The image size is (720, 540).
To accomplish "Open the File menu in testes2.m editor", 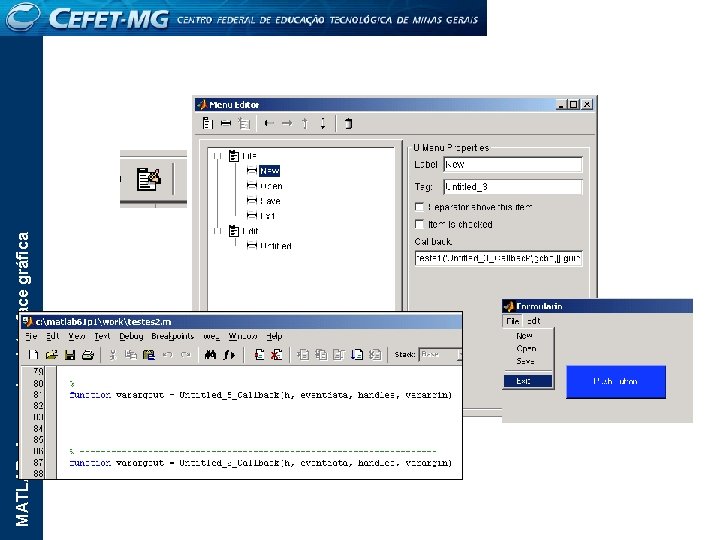I will pyautogui.click(x=31, y=336).
